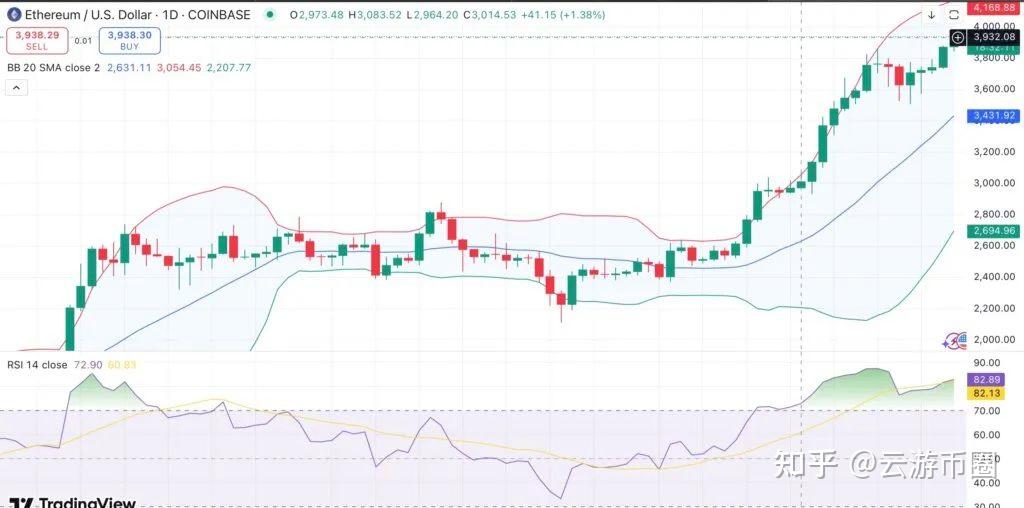Screen dimensions: 1024x508
Task: Click the 70.00 RSI scale label
Action: [x=987, y=411]
